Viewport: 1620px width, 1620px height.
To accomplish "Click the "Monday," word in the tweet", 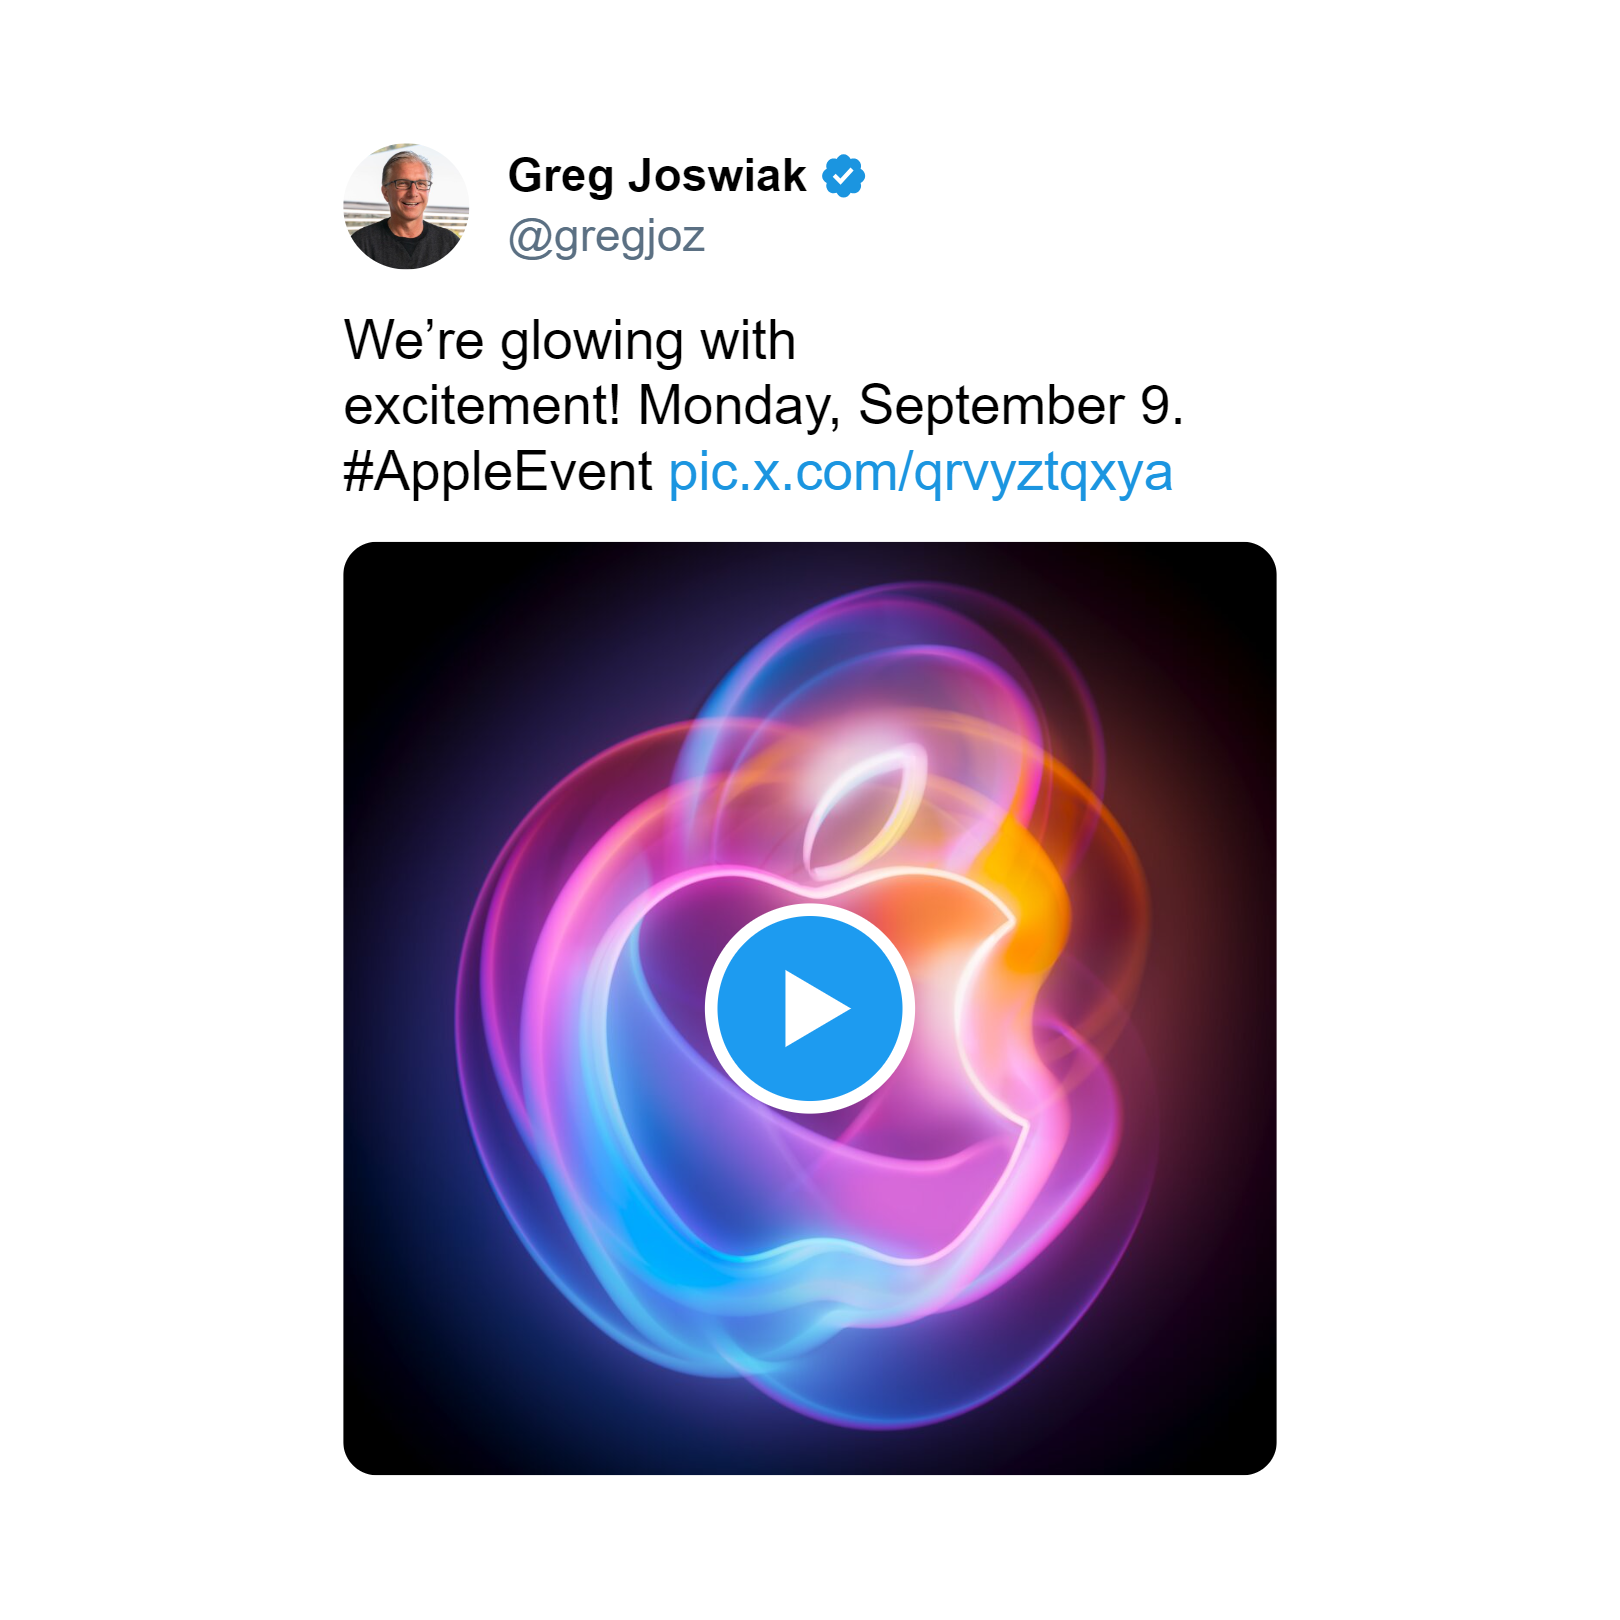I will pyautogui.click(x=739, y=406).
